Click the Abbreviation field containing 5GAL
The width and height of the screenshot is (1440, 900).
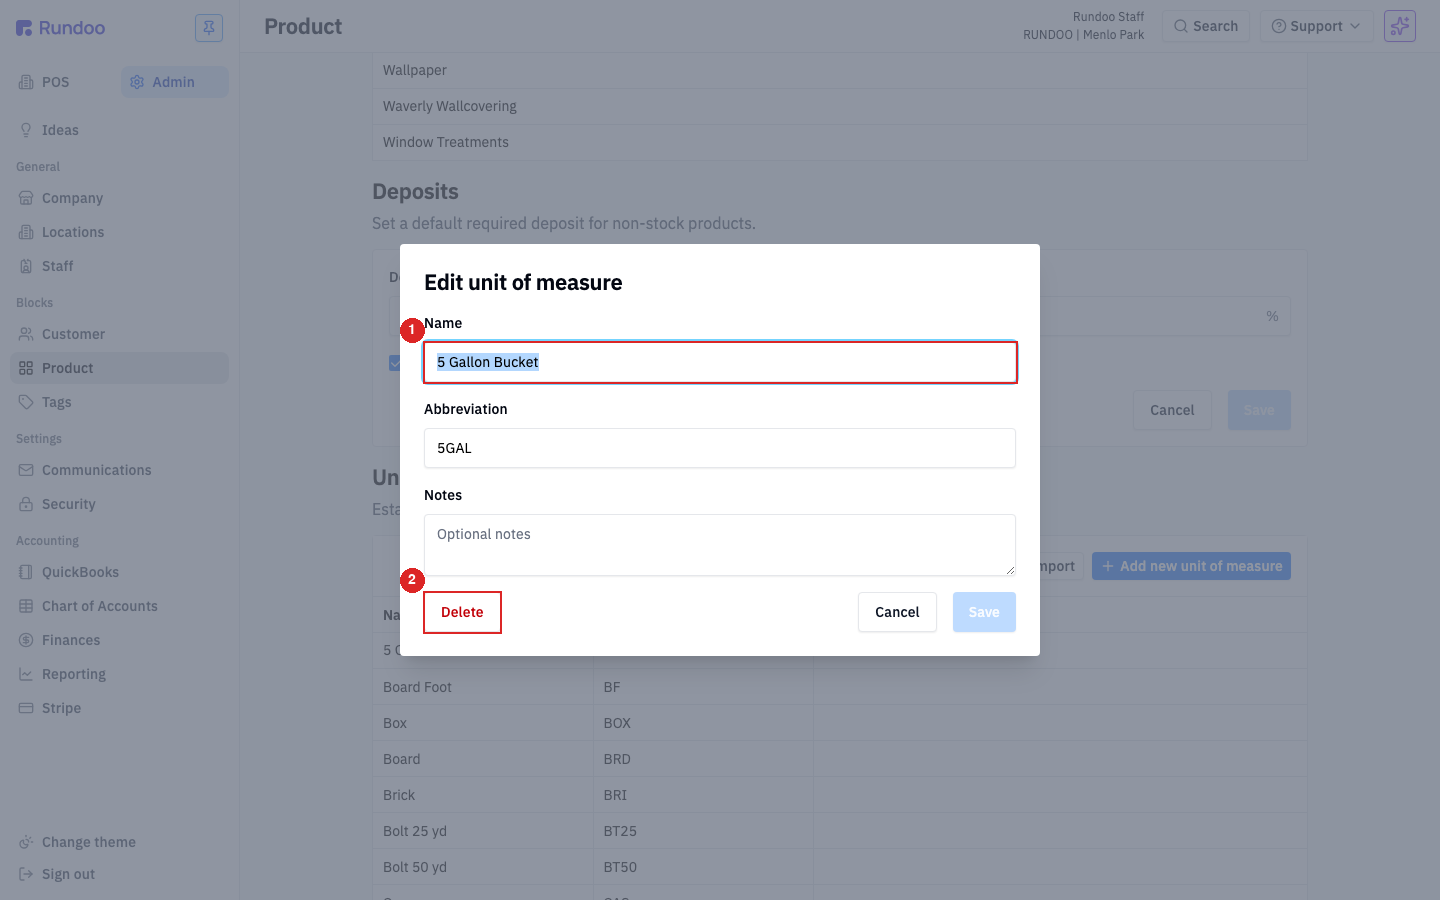coord(720,448)
